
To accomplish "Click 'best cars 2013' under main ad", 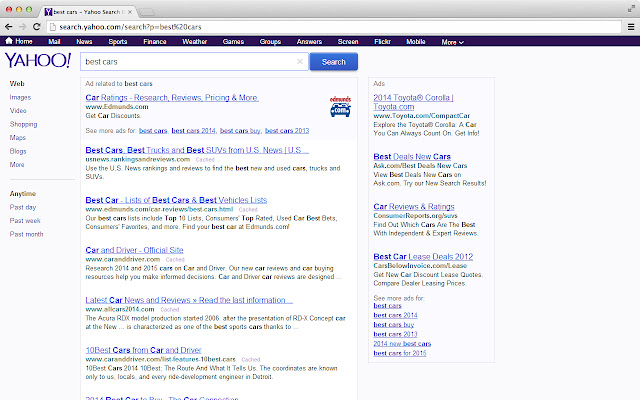I will click(287, 131).
